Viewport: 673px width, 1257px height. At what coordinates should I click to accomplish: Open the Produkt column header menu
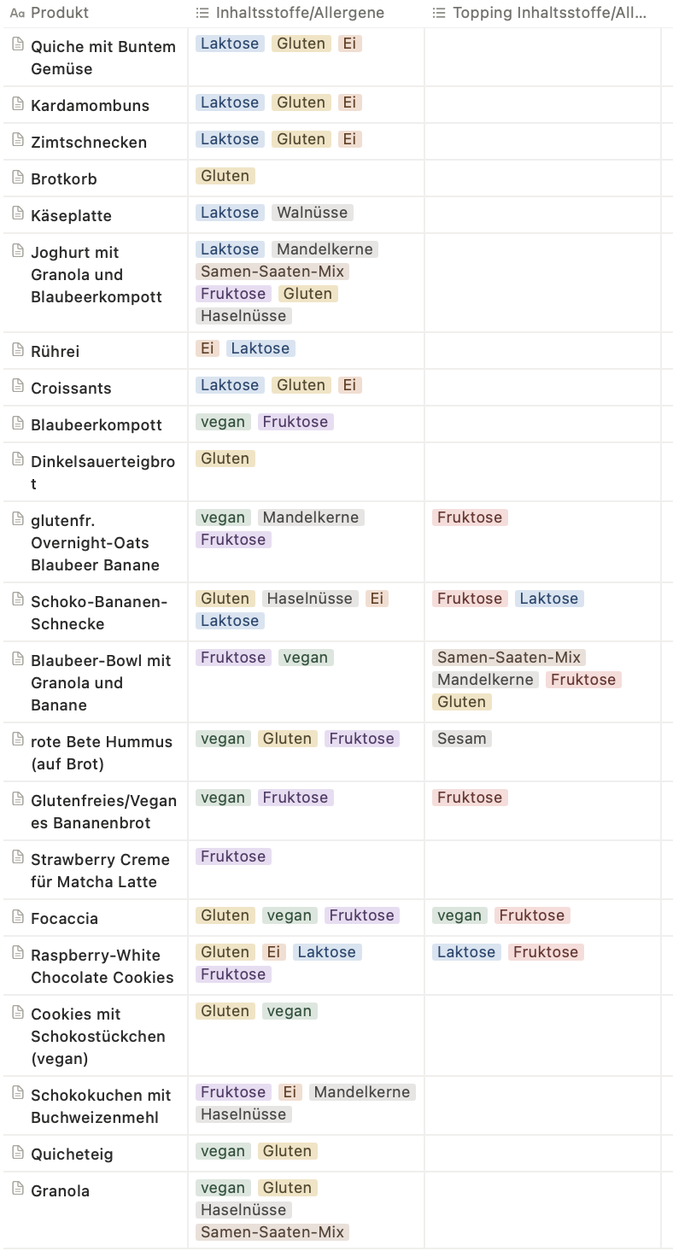pos(60,13)
